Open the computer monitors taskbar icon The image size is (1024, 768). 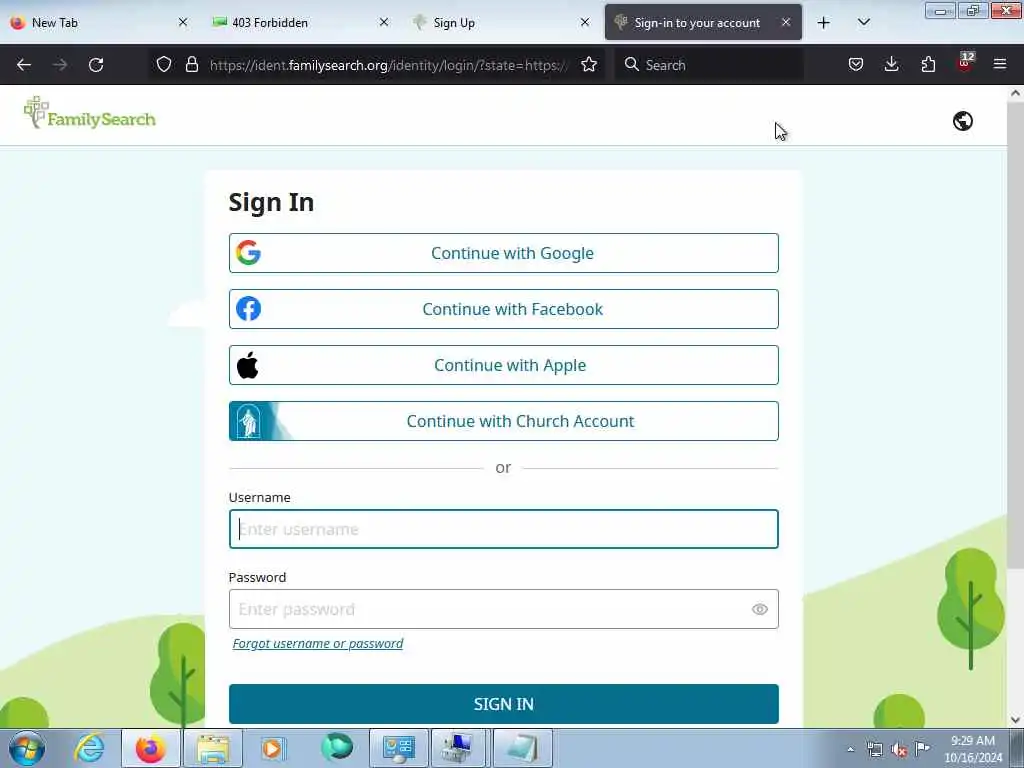(x=458, y=748)
